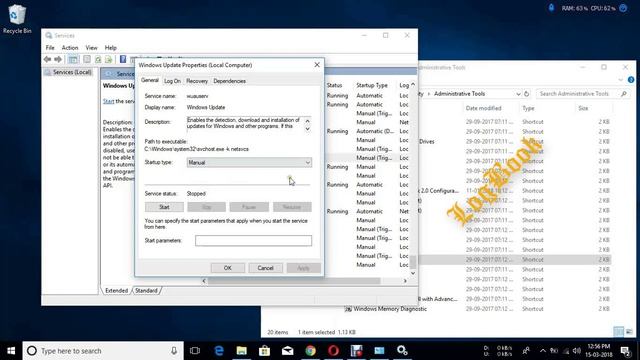Open the People icon in the system tray
This screenshot has height=360, width=640.
pyautogui.click(x=526, y=351)
